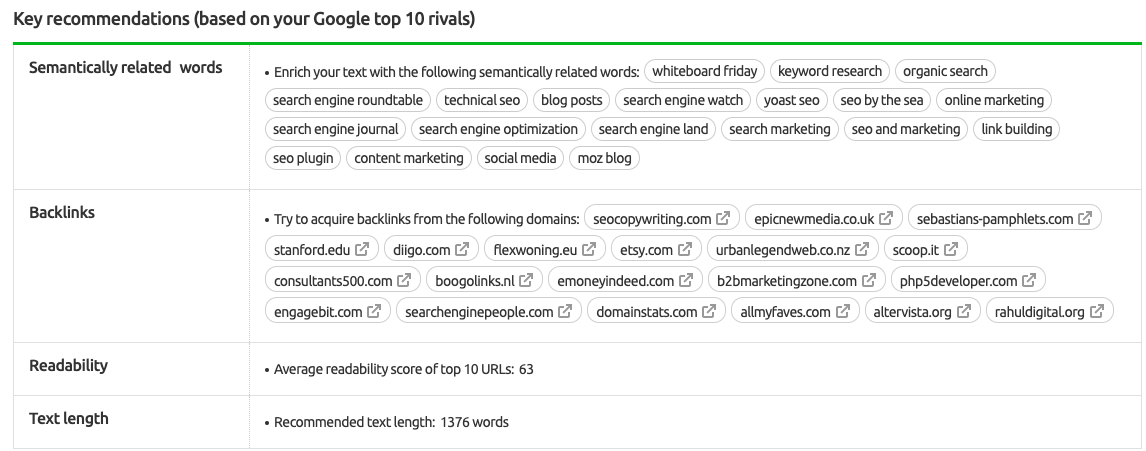Choose the "content marketing" tag
The height and width of the screenshot is (451, 1146).
(x=409, y=158)
